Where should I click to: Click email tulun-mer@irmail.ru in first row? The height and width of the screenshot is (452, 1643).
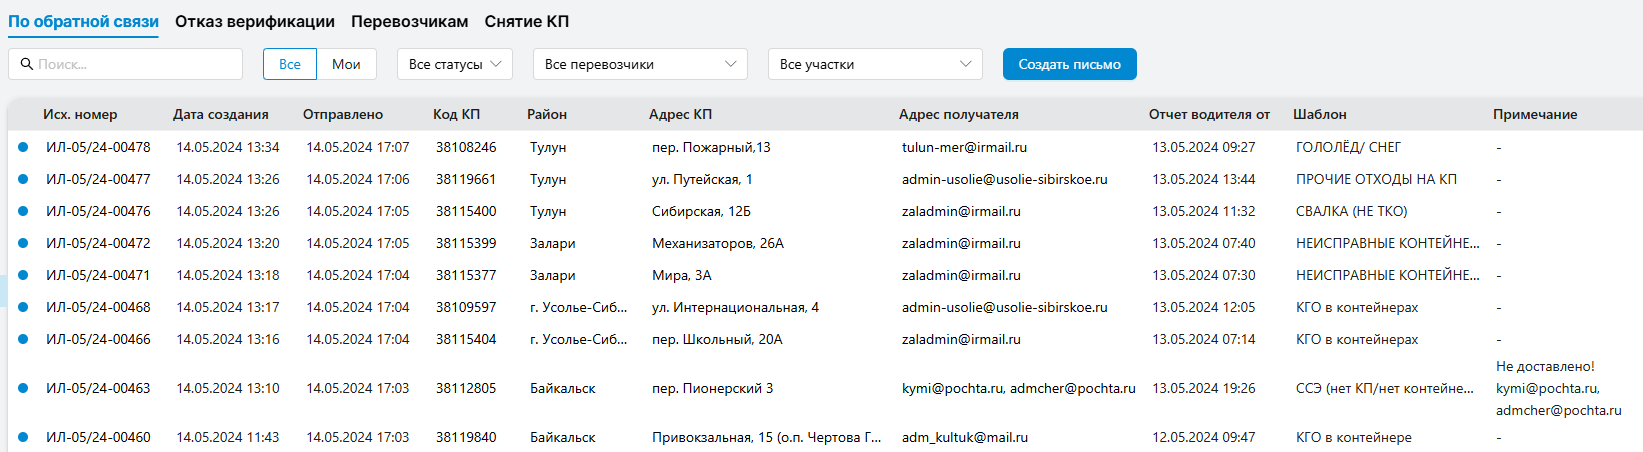pos(964,147)
